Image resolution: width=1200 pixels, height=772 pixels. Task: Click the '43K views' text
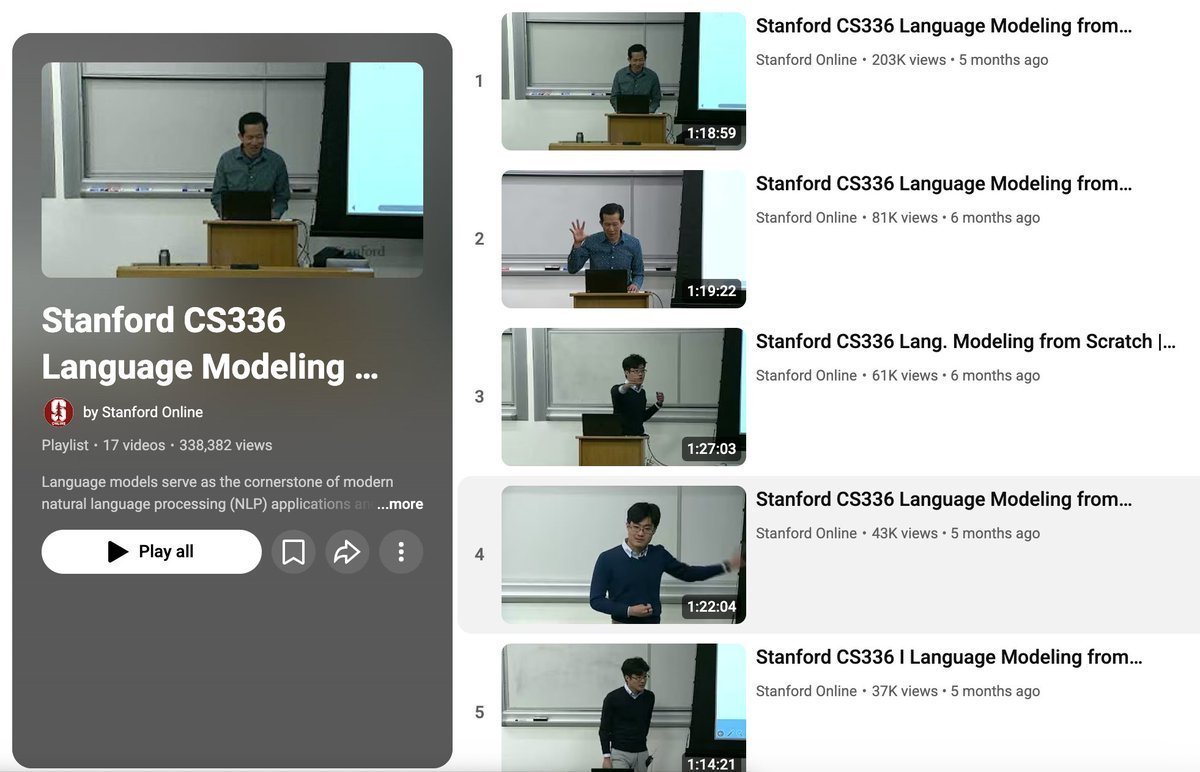(905, 534)
